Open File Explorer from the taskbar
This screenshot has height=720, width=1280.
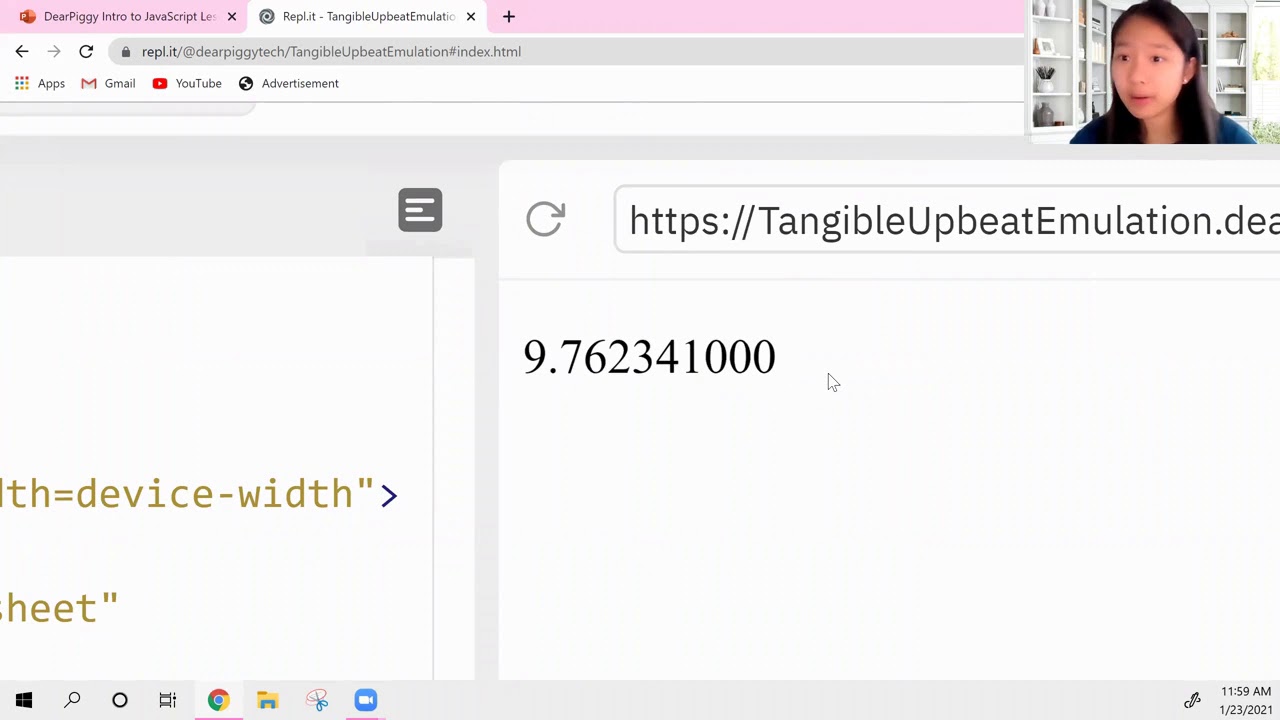pyautogui.click(x=267, y=700)
